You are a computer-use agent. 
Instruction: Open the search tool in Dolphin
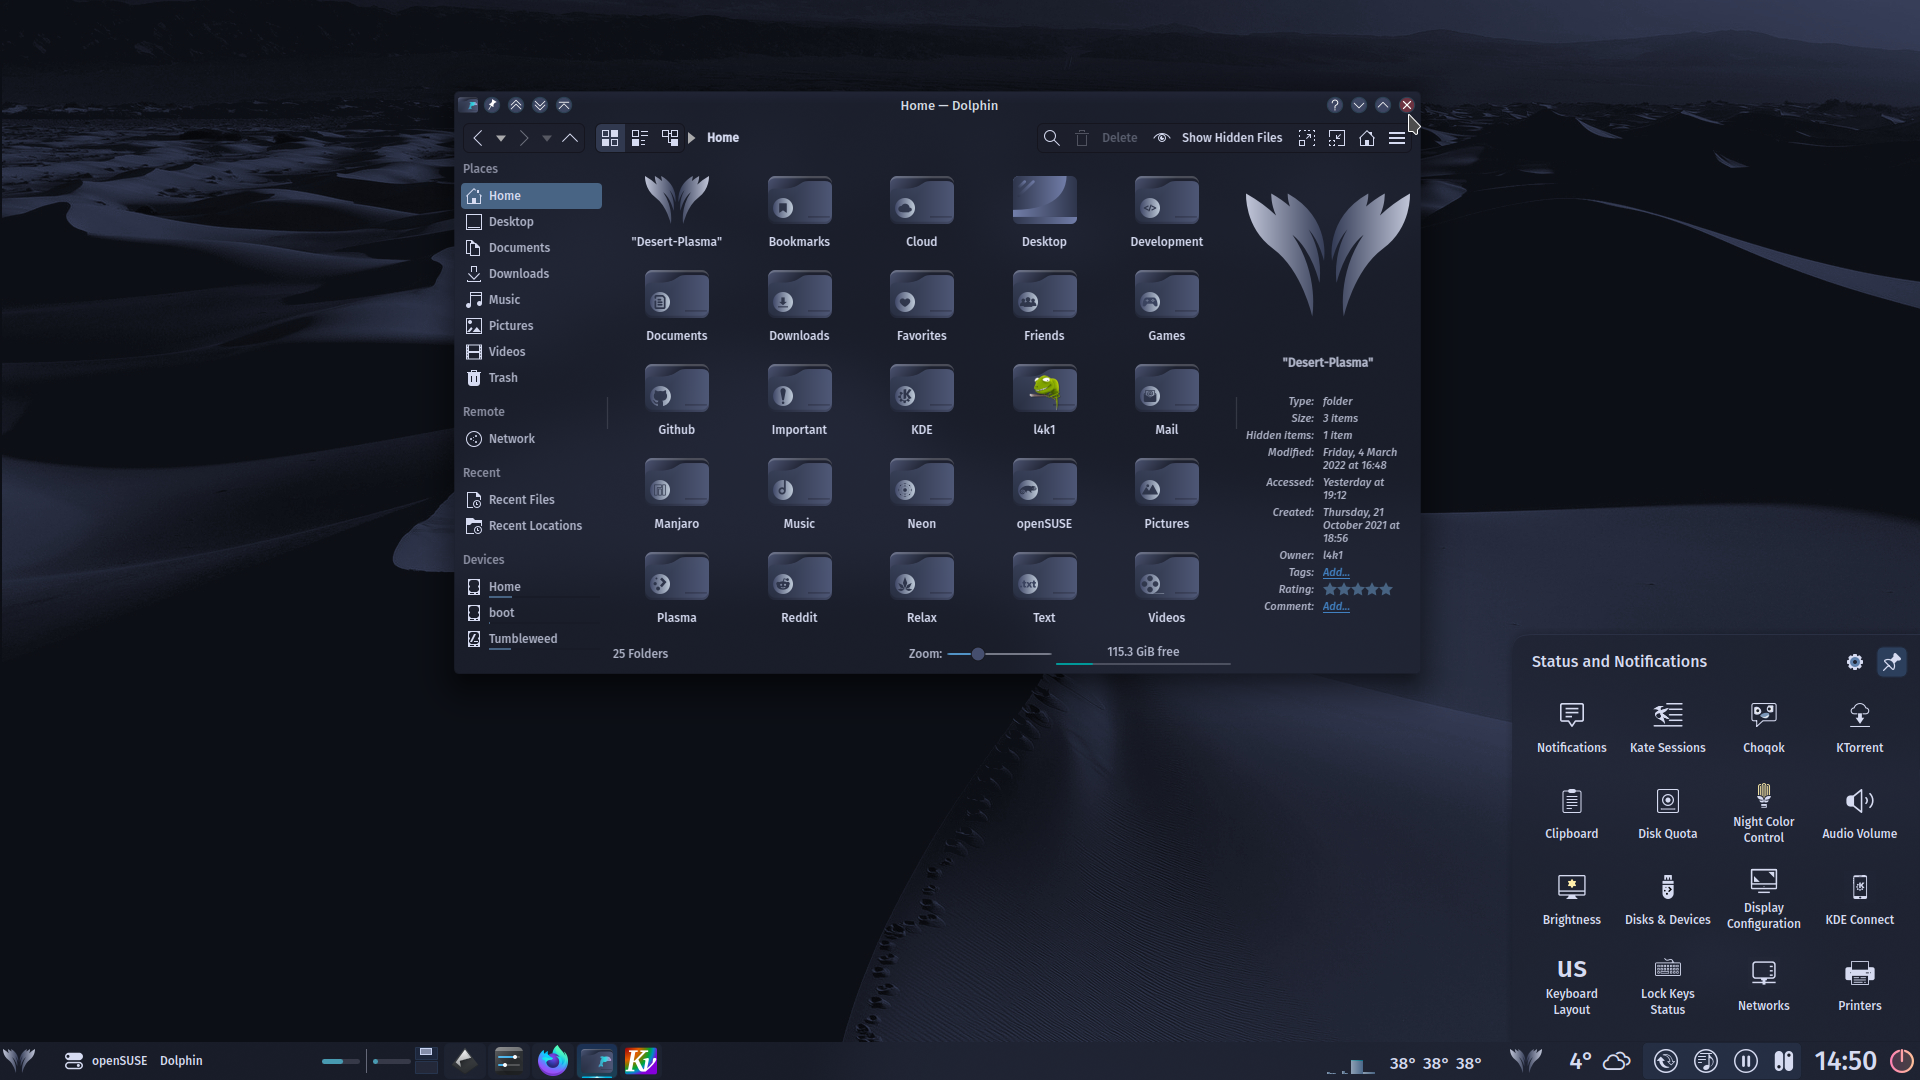tap(1051, 138)
